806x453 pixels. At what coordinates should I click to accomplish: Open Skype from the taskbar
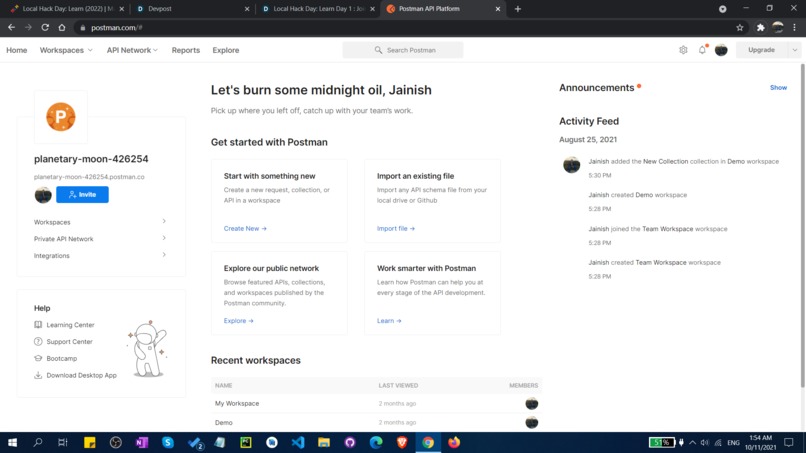168,442
